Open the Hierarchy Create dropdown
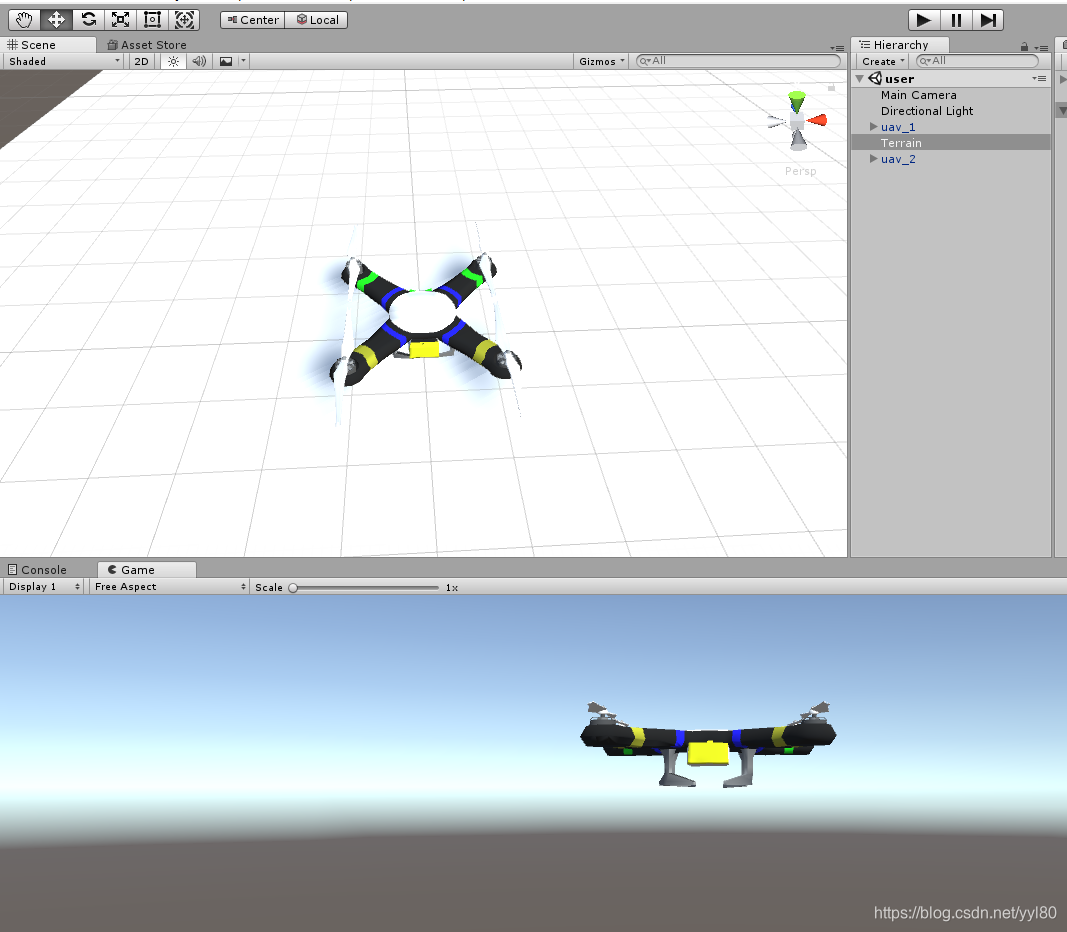Screen dimensions: 1067x932 coord(883,61)
